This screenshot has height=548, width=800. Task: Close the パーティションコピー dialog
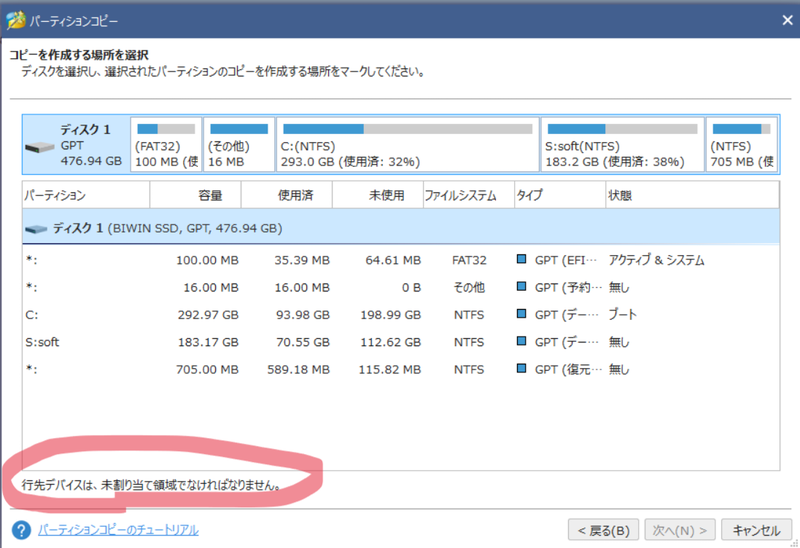tap(787, 20)
